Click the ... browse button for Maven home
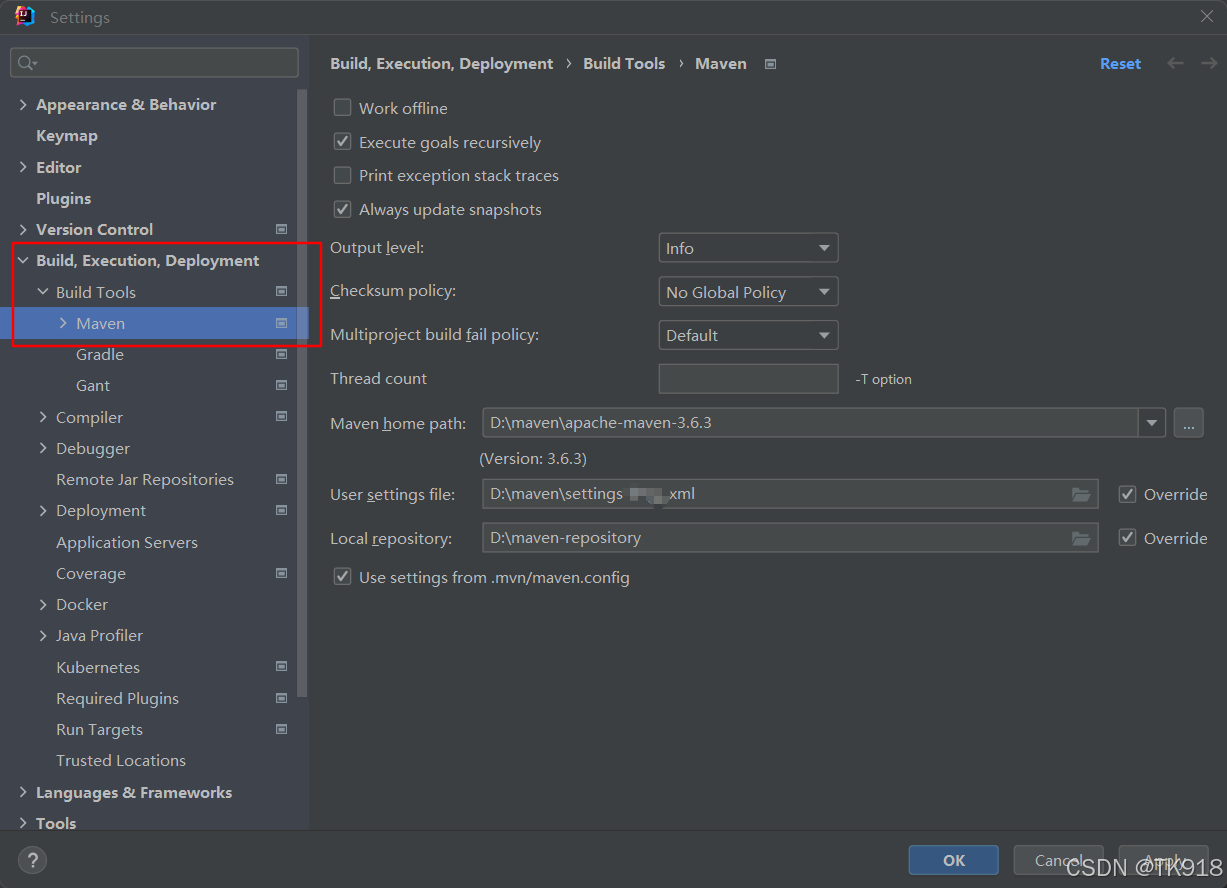This screenshot has width=1227, height=888. coord(1188,423)
